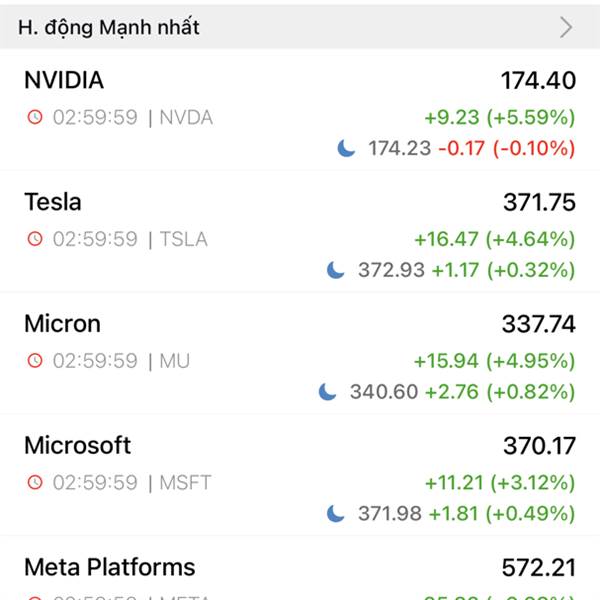
Task: Click the clock icon under Microsoft
Action: [x=35, y=482]
